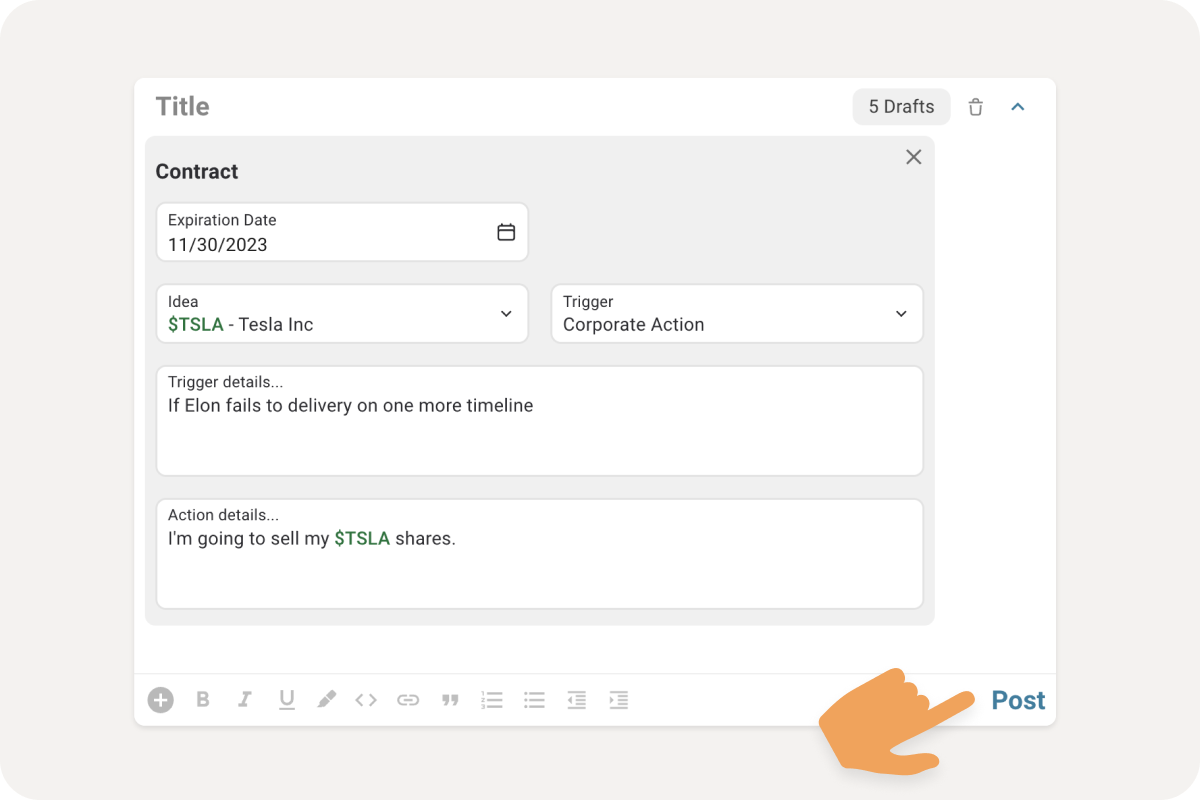The height and width of the screenshot is (800, 1200).
Task: Collapse the editor with the chevron up
Action: (x=1018, y=107)
